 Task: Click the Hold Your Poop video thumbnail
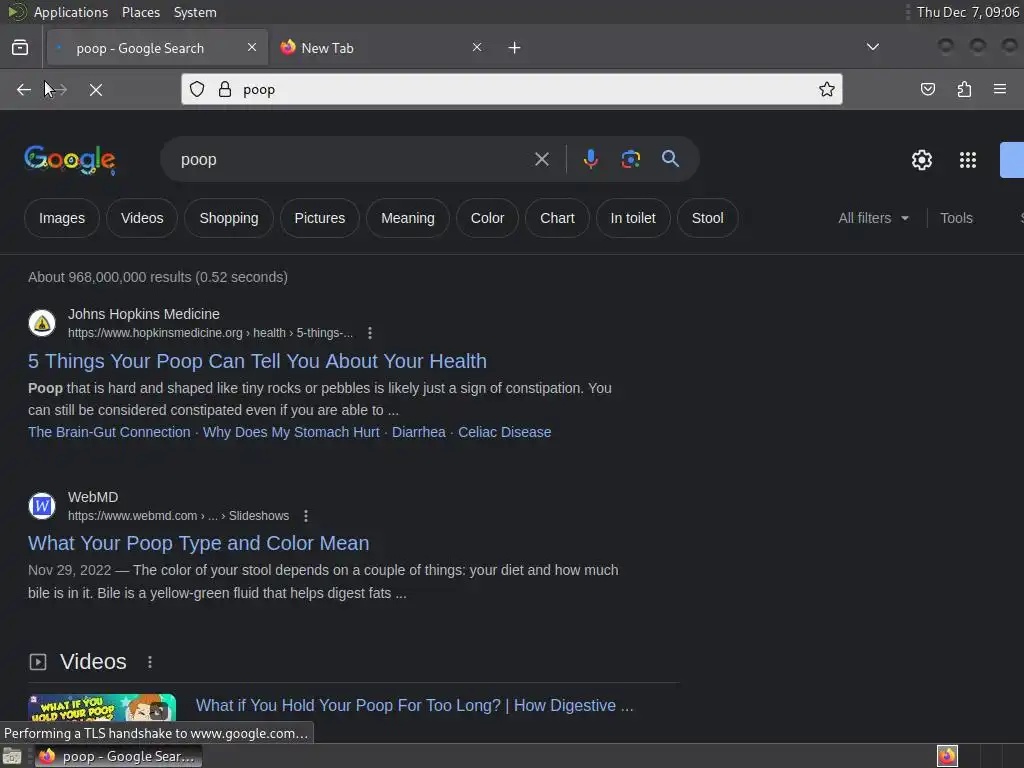102,708
